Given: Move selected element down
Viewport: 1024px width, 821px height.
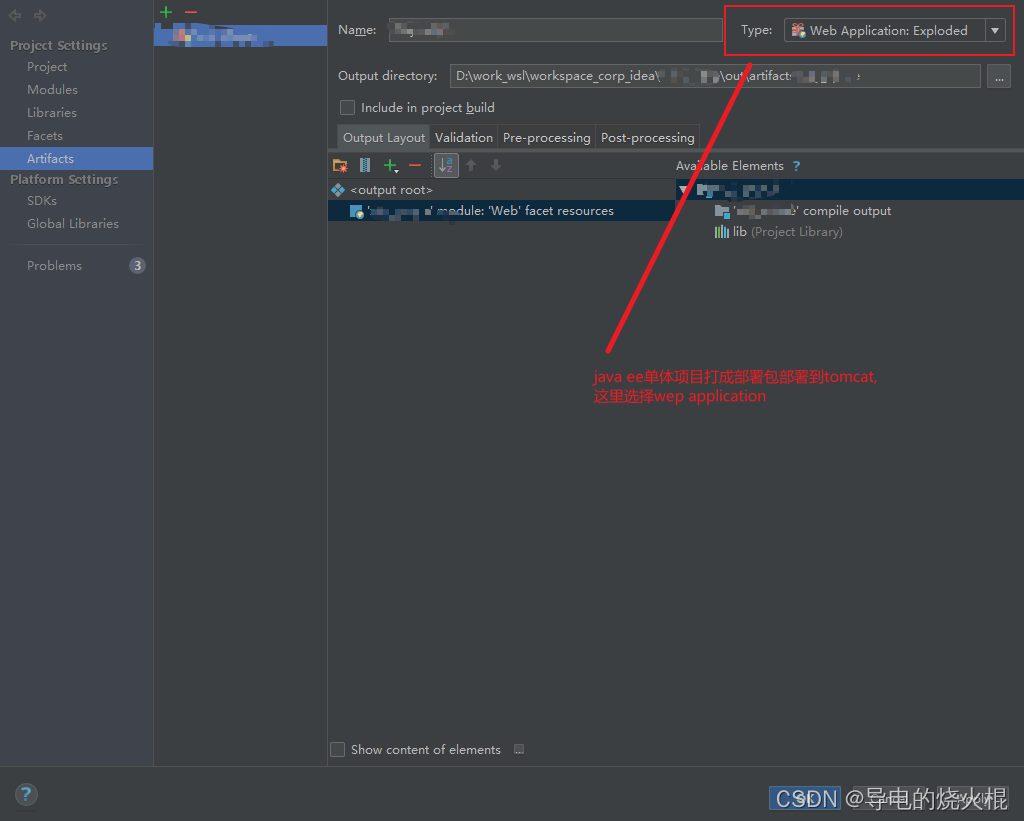Looking at the screenshot, I should click(x=496, y=165).
